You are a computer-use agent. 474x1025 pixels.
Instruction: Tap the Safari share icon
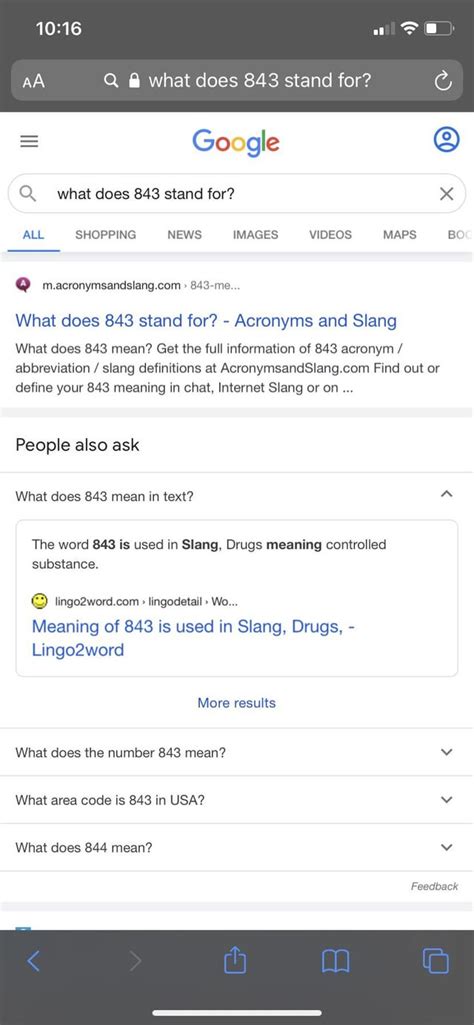click(235, 960)
